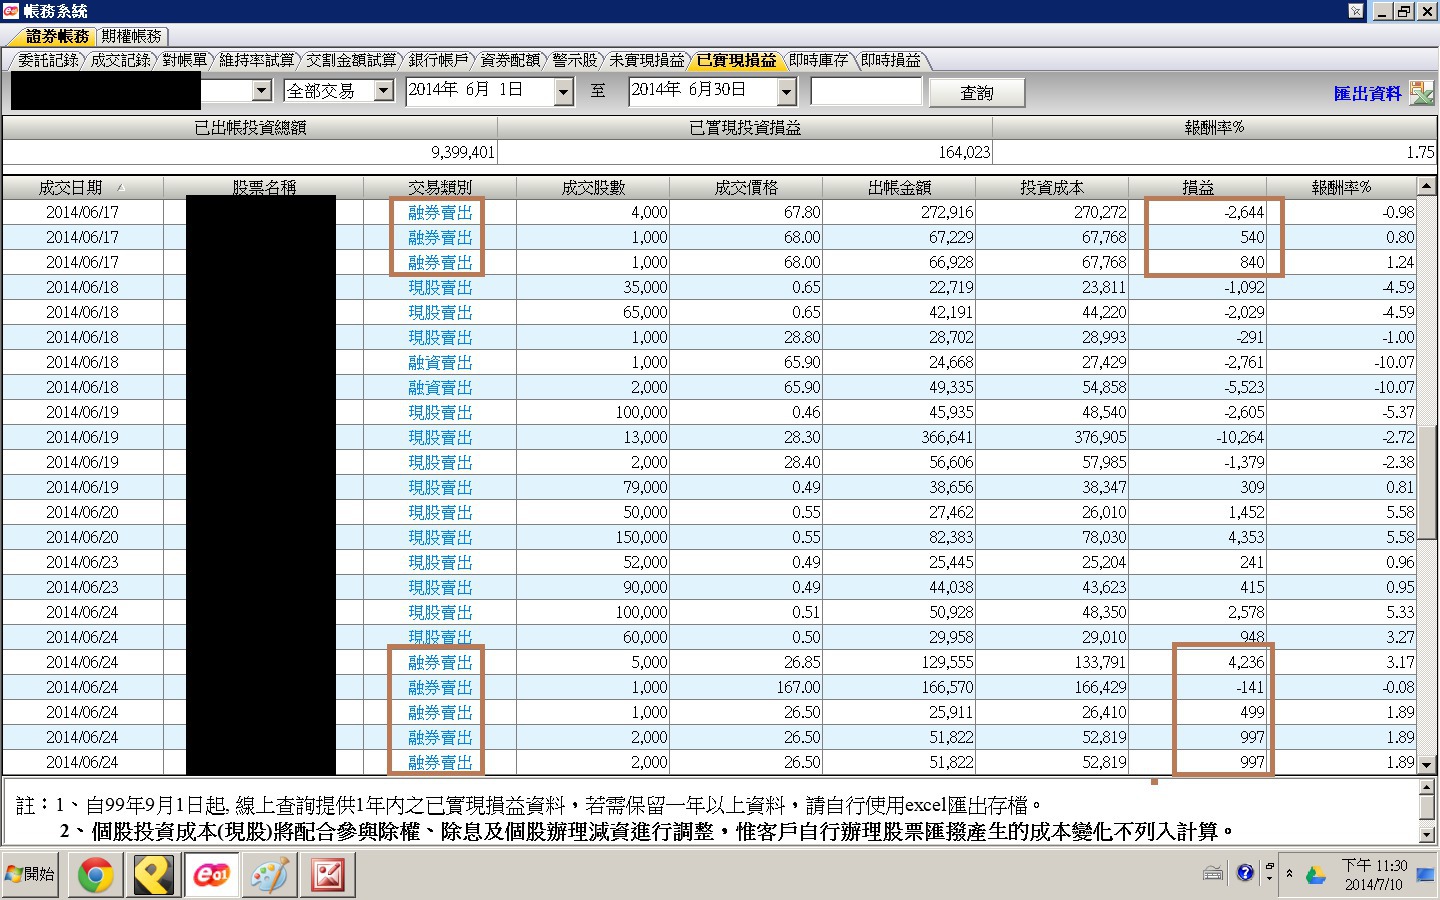Click the 損益 column header
This screenshot has width=1440, height=900.
click(1198, 187)
